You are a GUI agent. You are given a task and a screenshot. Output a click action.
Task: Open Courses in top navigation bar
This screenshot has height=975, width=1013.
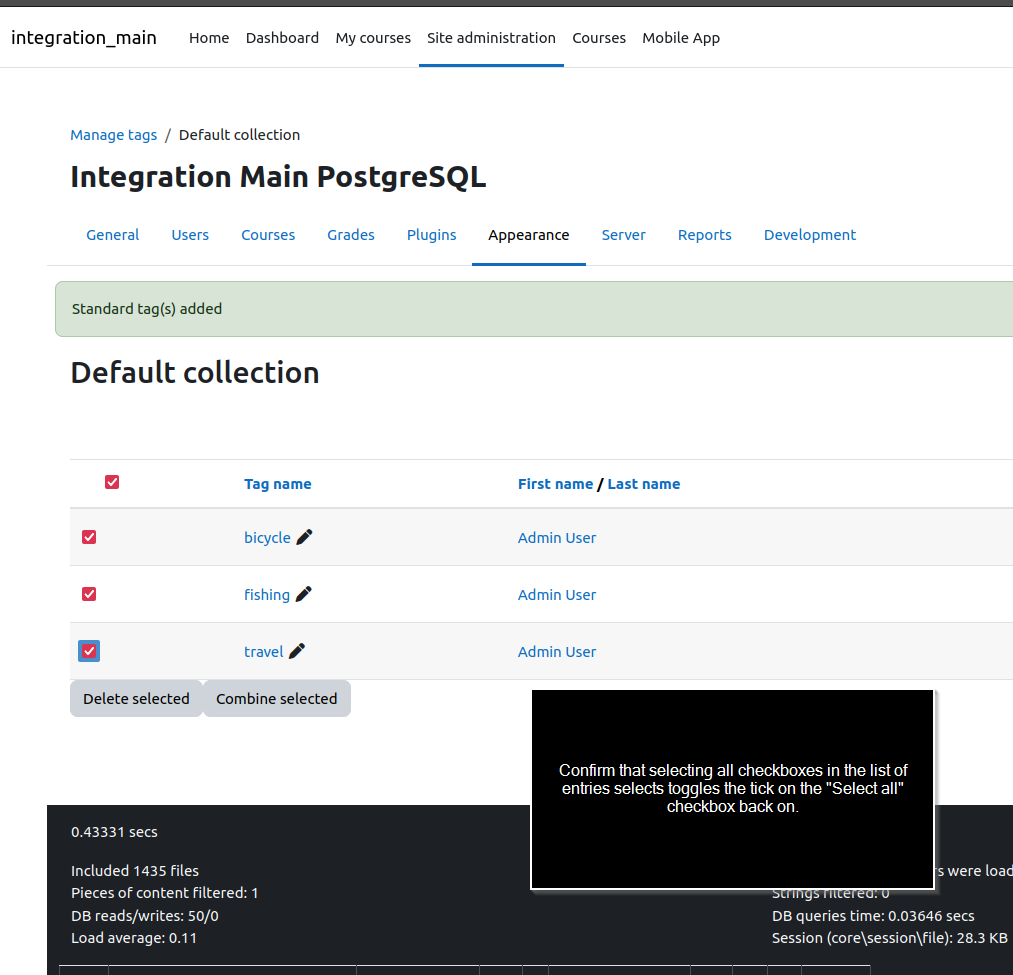599,38
